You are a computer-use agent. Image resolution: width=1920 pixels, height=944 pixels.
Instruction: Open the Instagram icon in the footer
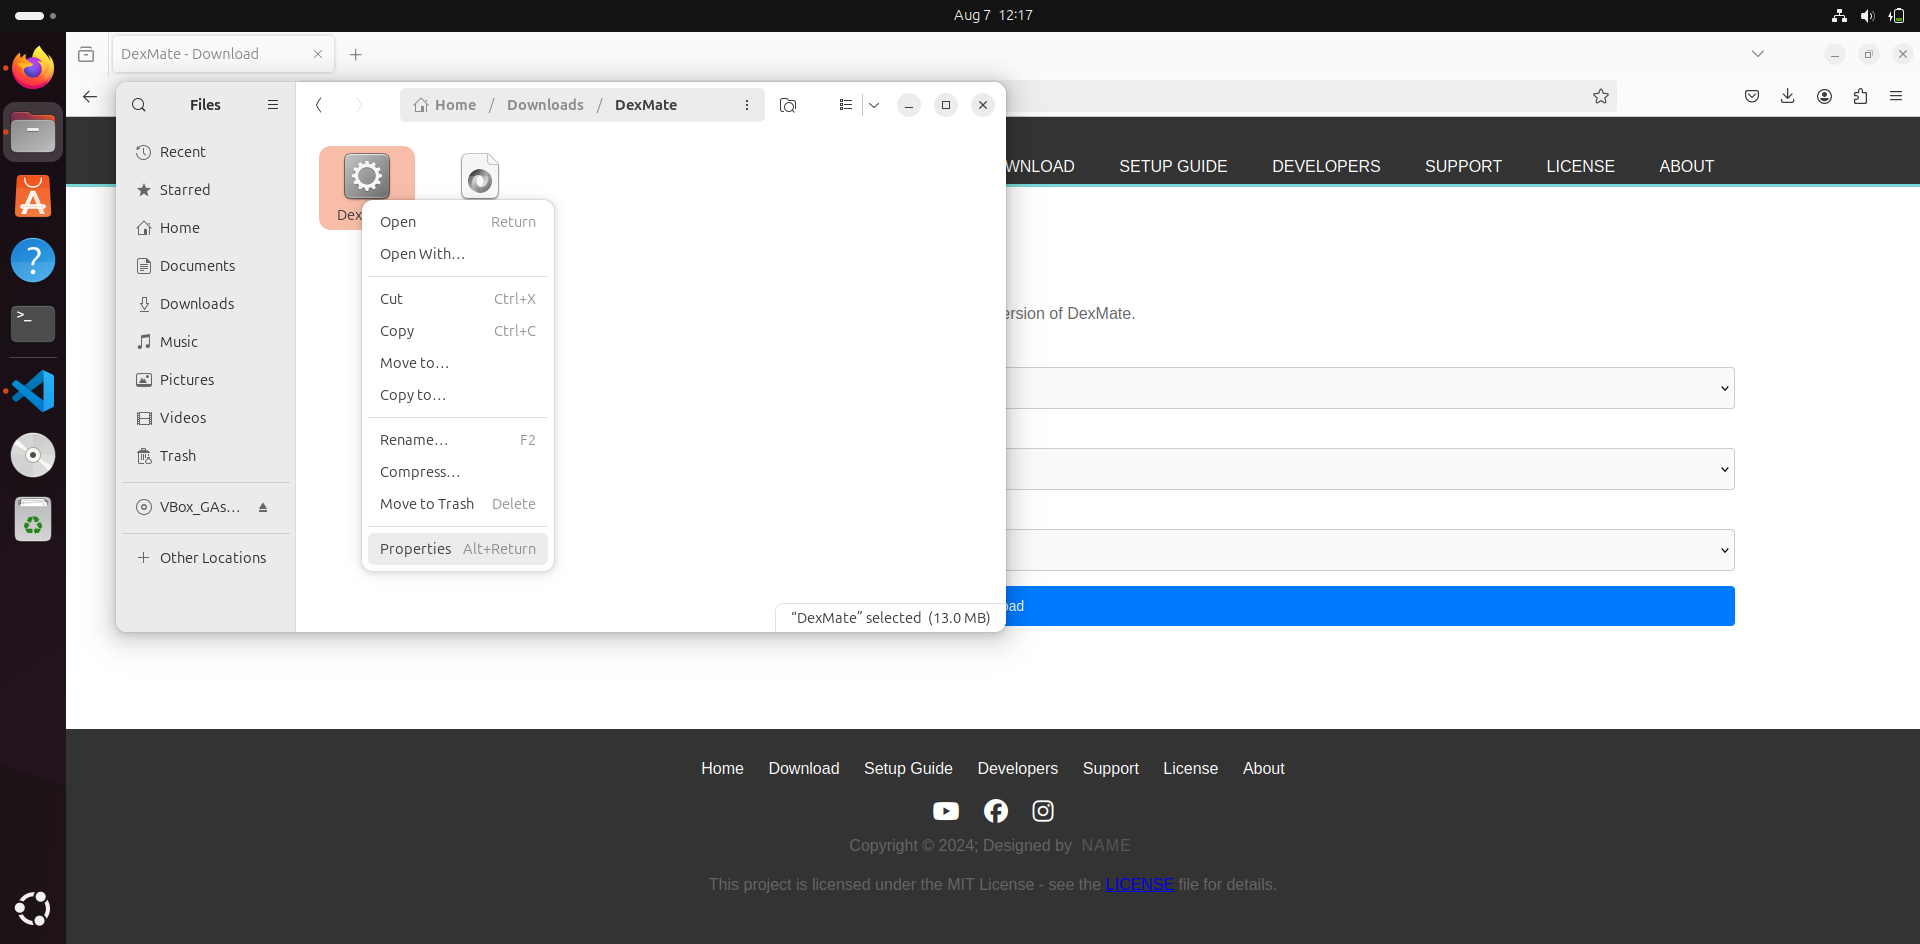1043,811
